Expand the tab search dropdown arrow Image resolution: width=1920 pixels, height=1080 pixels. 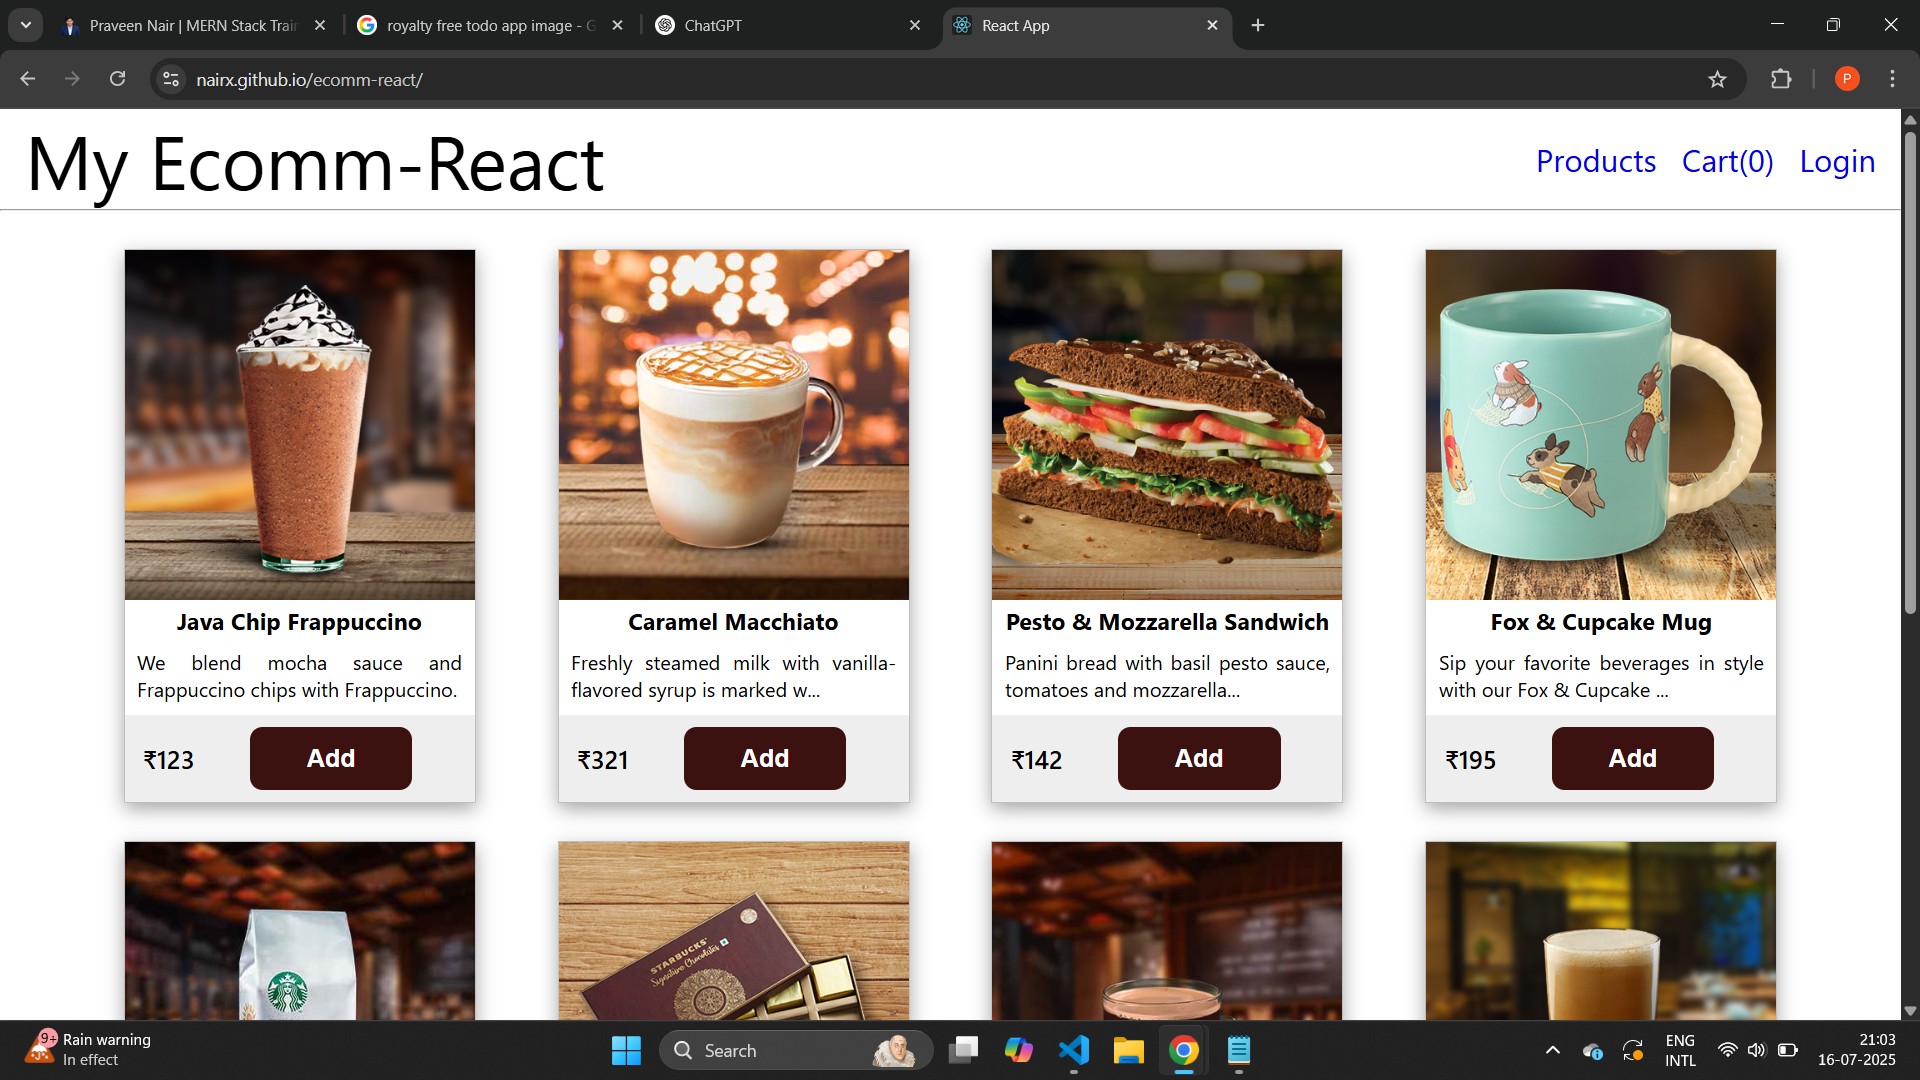tap(26, 25)
